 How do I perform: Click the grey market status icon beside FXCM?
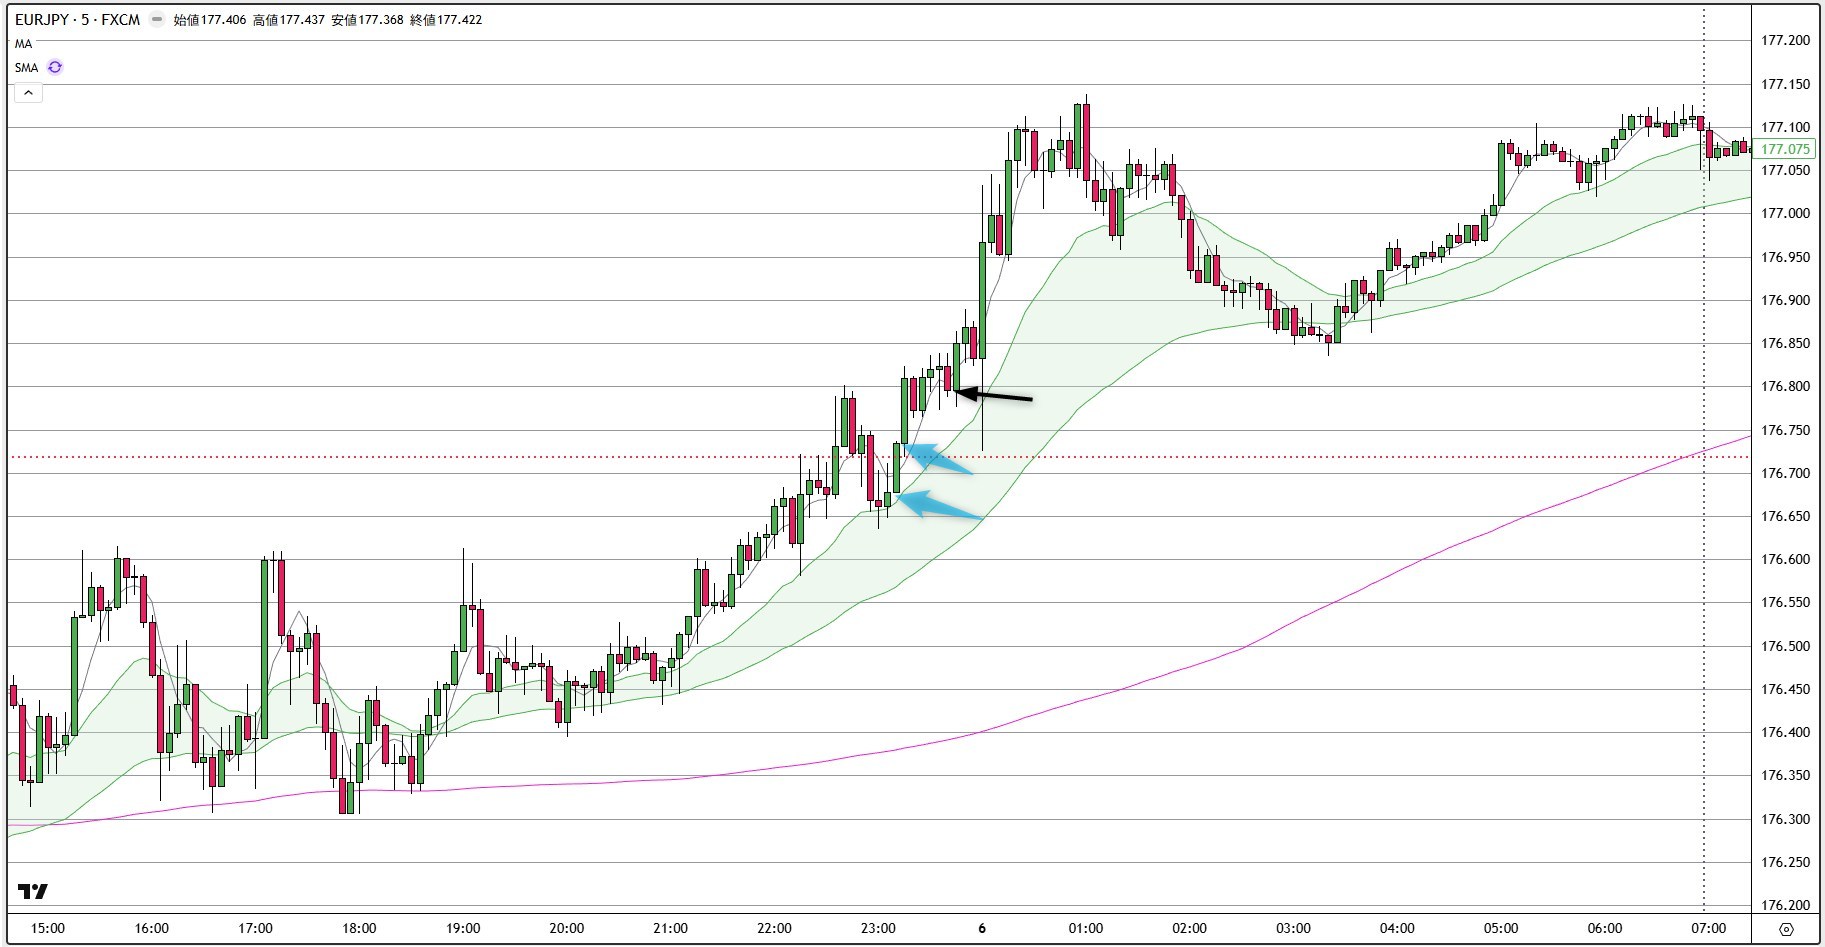(156, 19)
